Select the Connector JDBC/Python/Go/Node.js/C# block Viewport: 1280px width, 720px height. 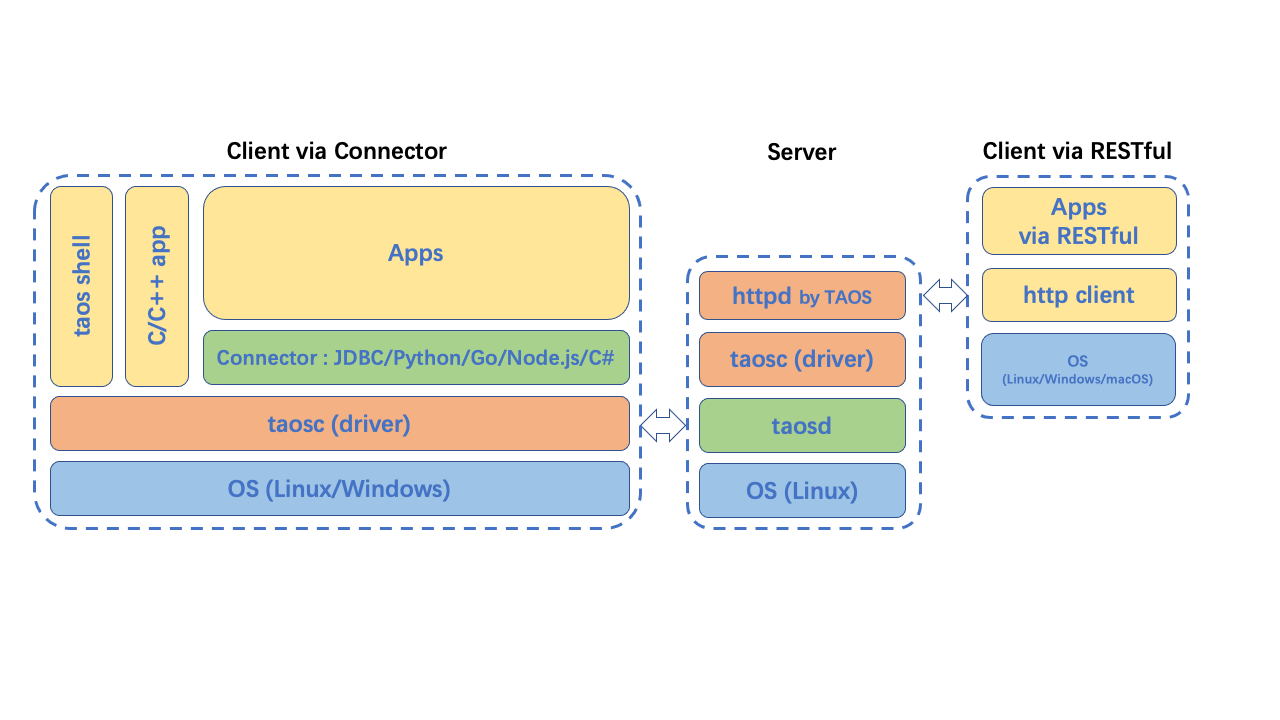point(416,358)
